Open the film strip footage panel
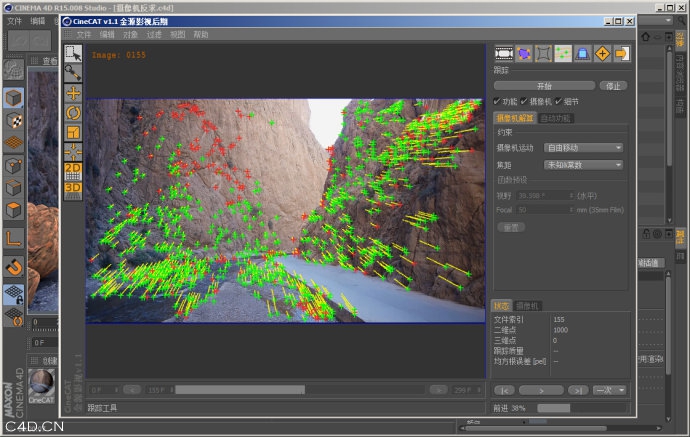 (504, 54)
